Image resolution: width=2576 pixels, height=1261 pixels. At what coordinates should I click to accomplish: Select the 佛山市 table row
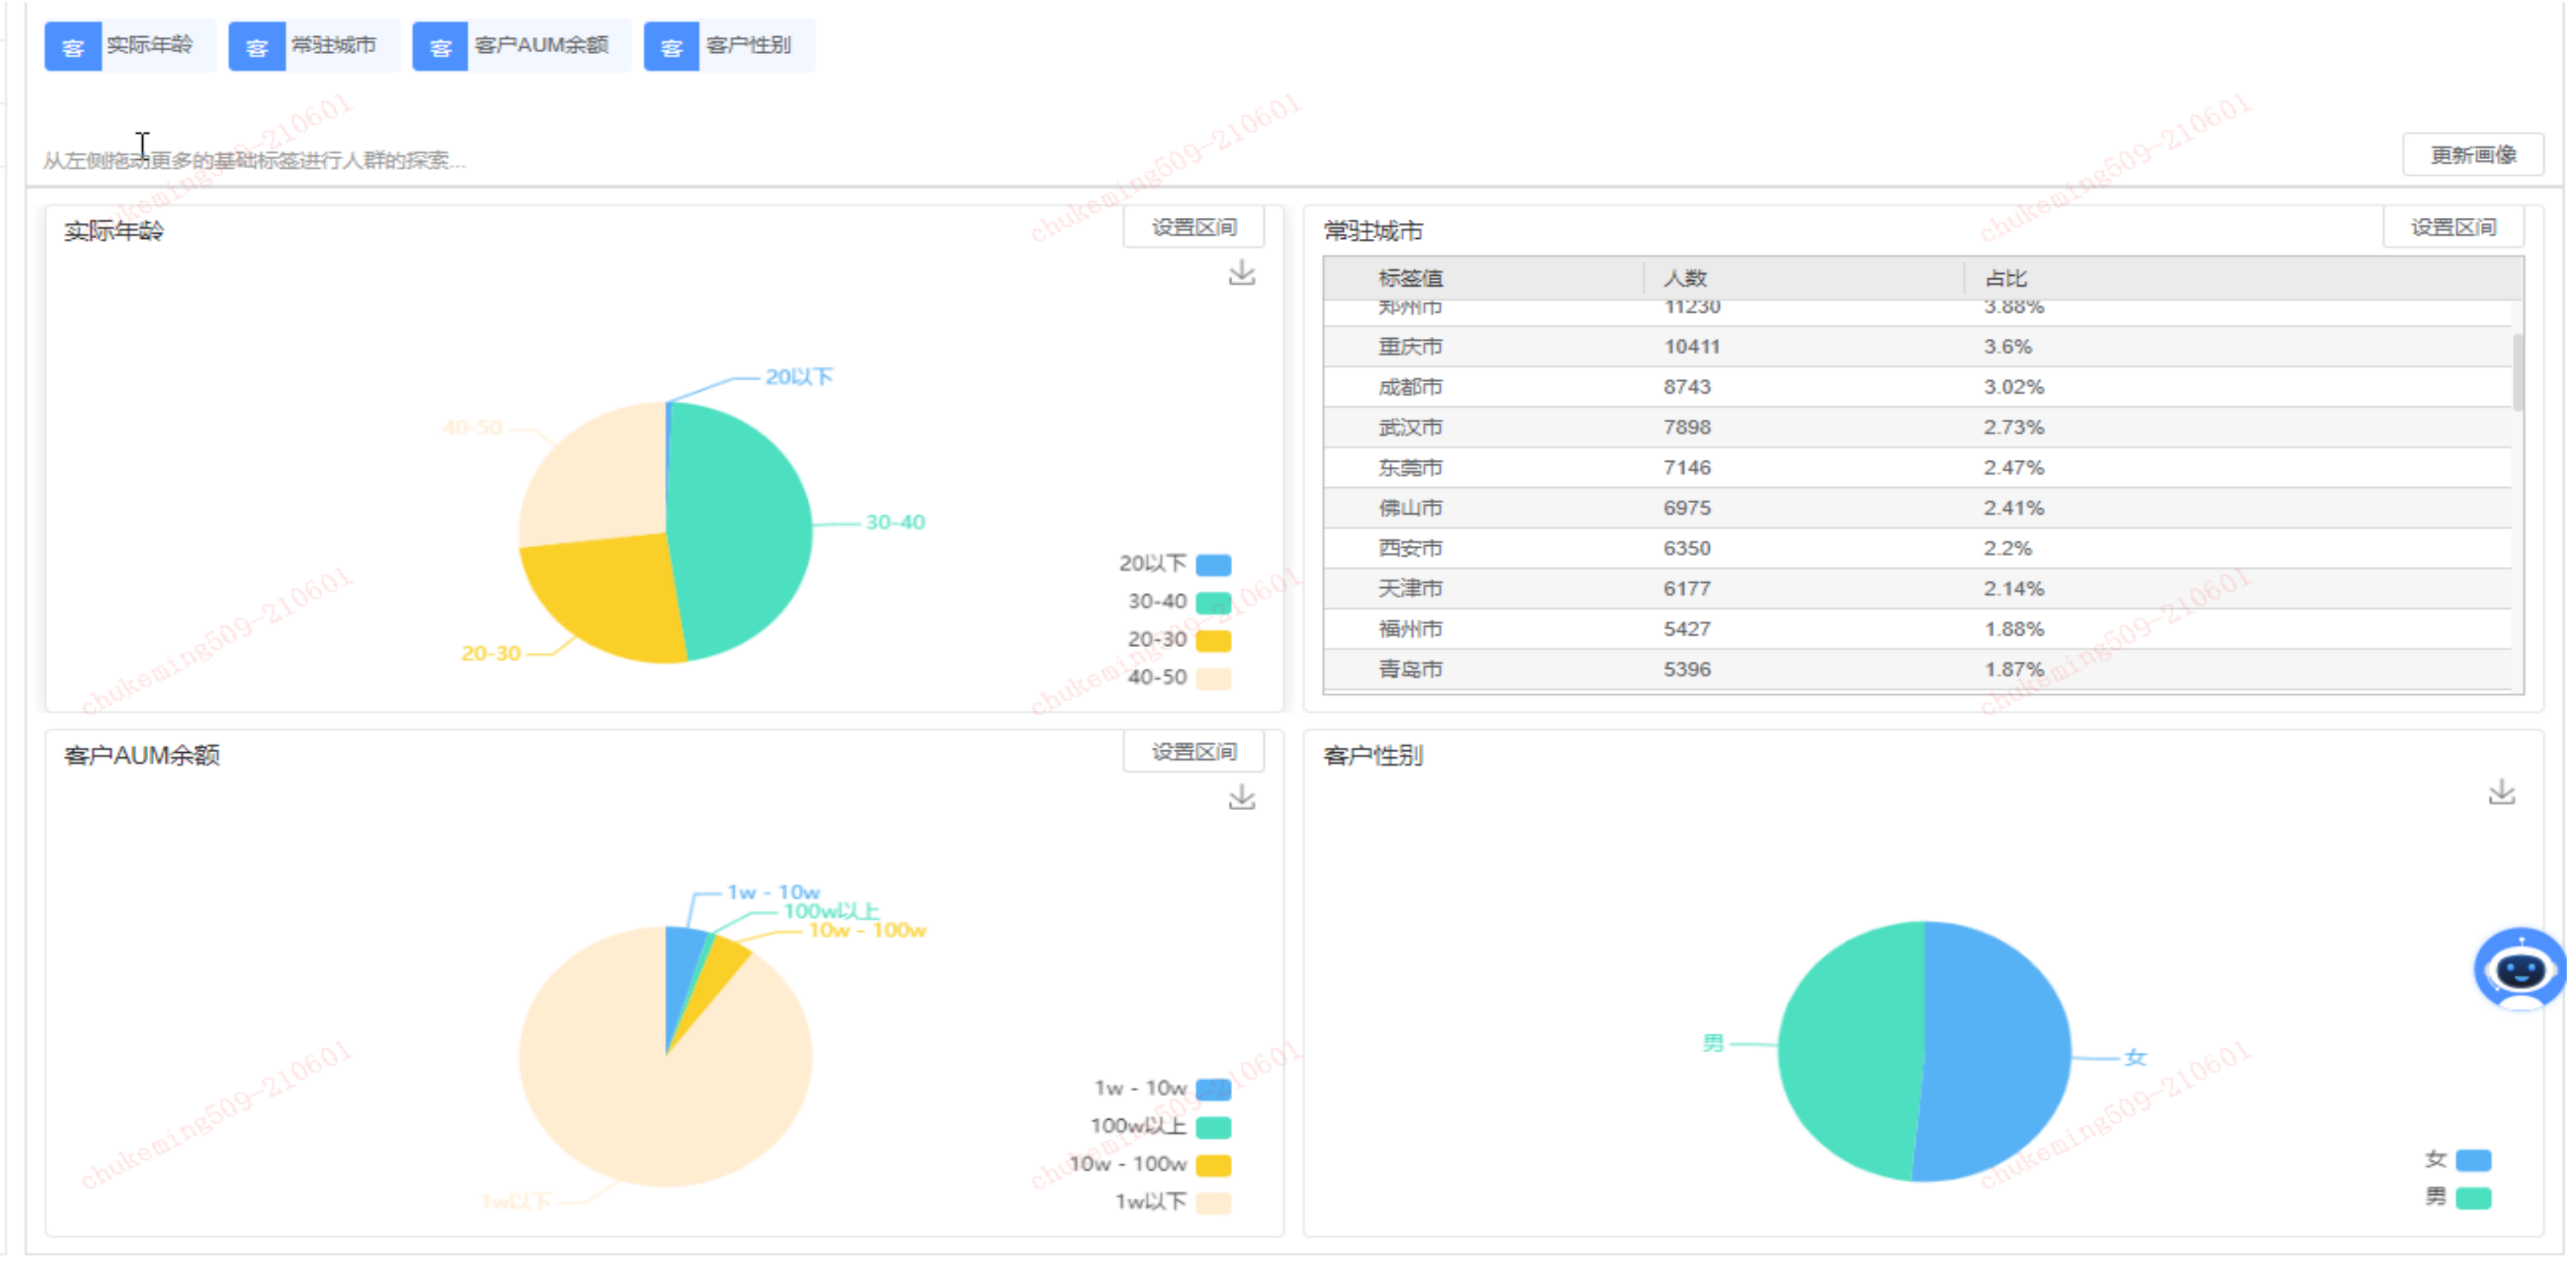point(1917,508)
